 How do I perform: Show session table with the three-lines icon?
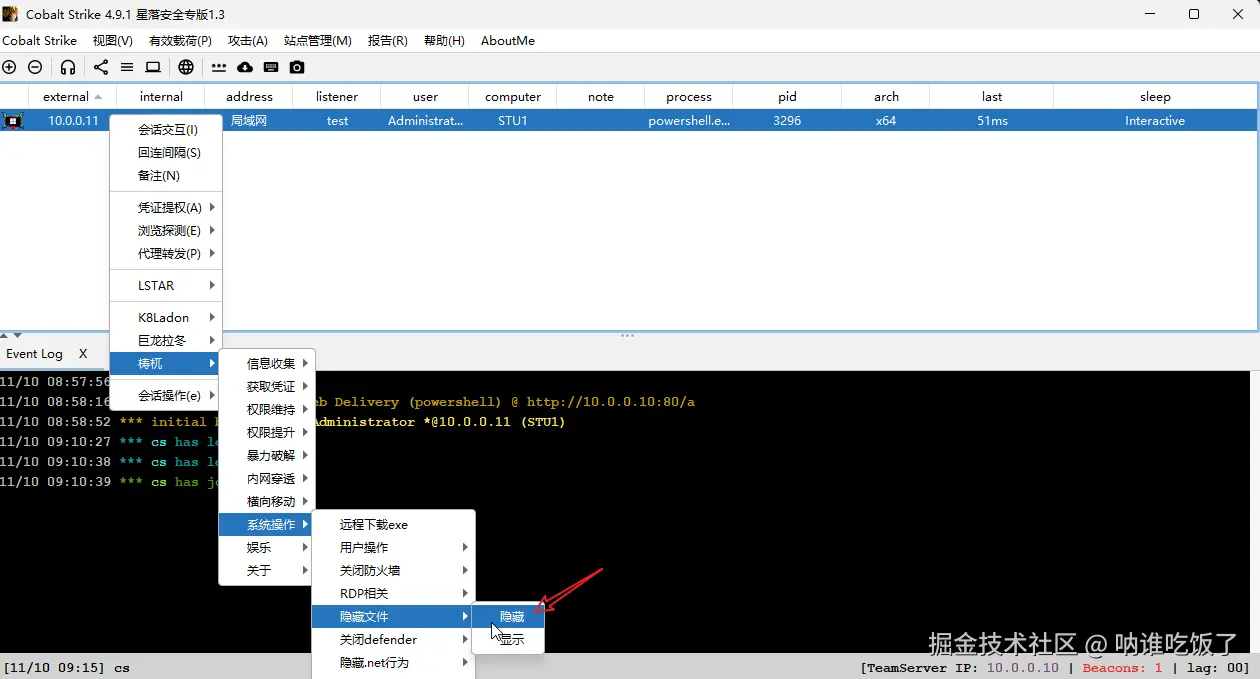[127, 67]
